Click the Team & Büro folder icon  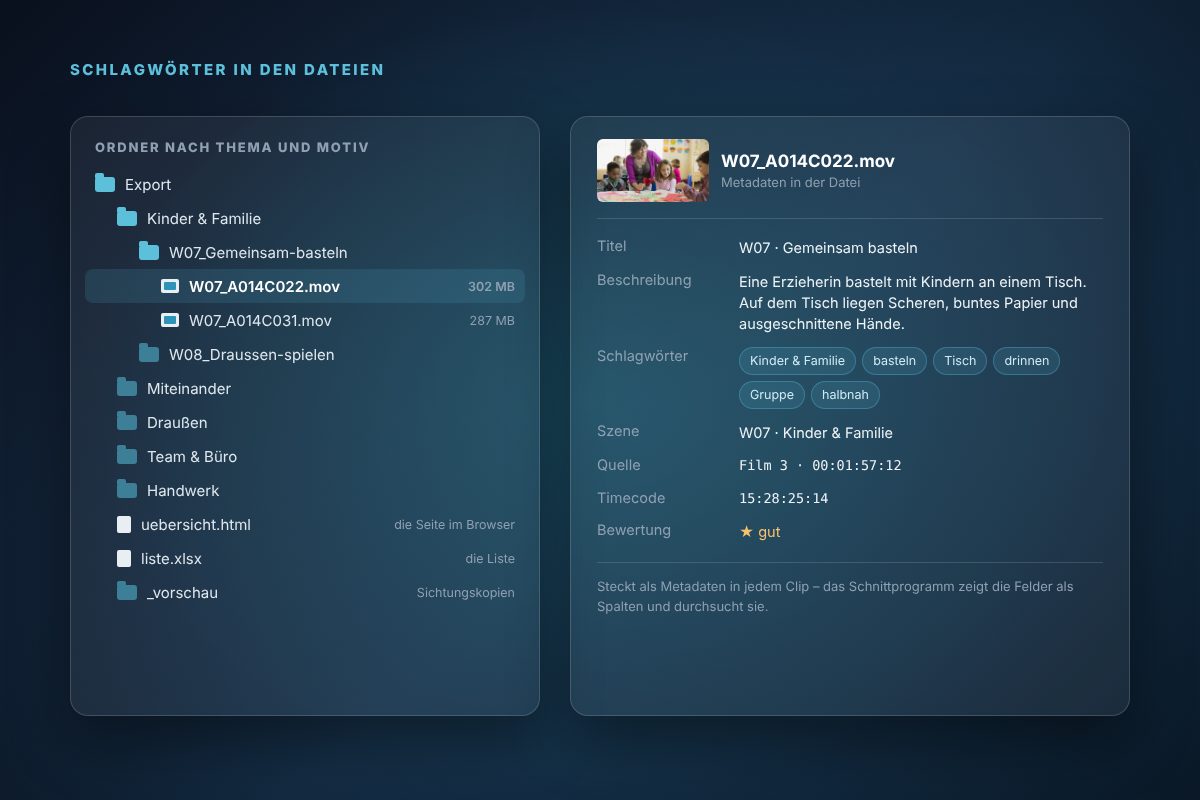[127, 456]
